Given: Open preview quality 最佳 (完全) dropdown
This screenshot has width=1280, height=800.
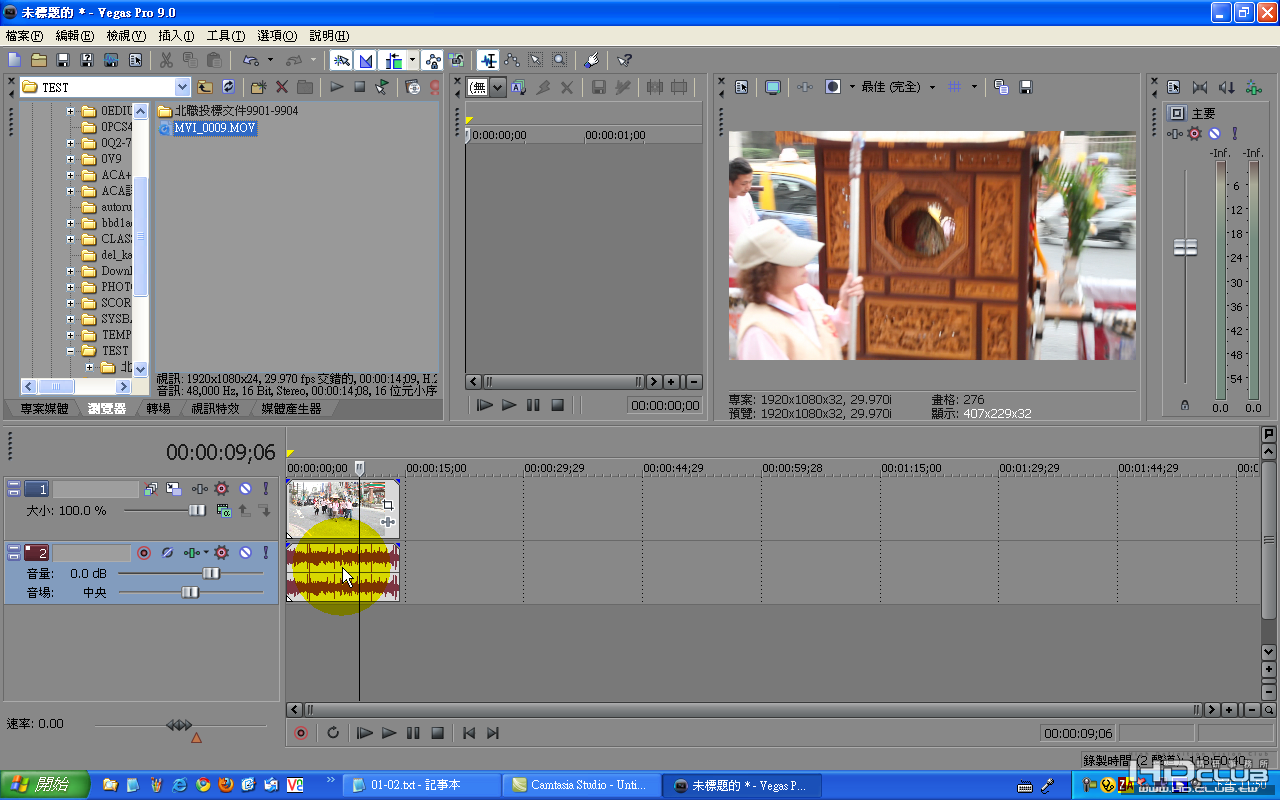Looking at the screenshot, I should click(x=932, y=87).
